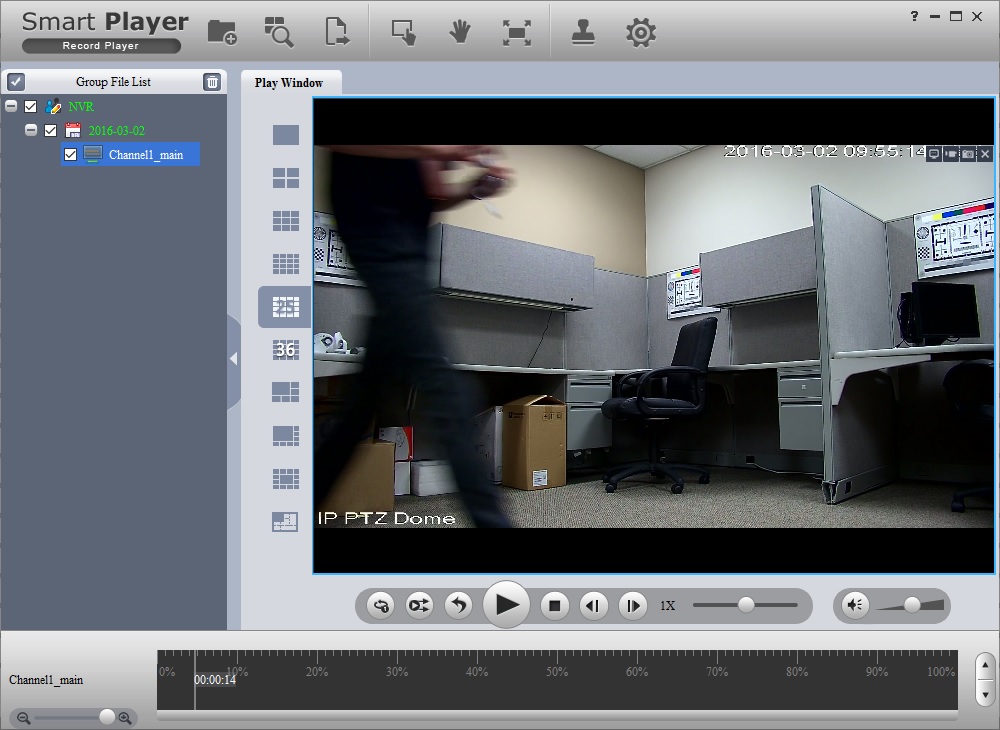Click the export file icon
The image size is (1000, 730).
[338, 32]
